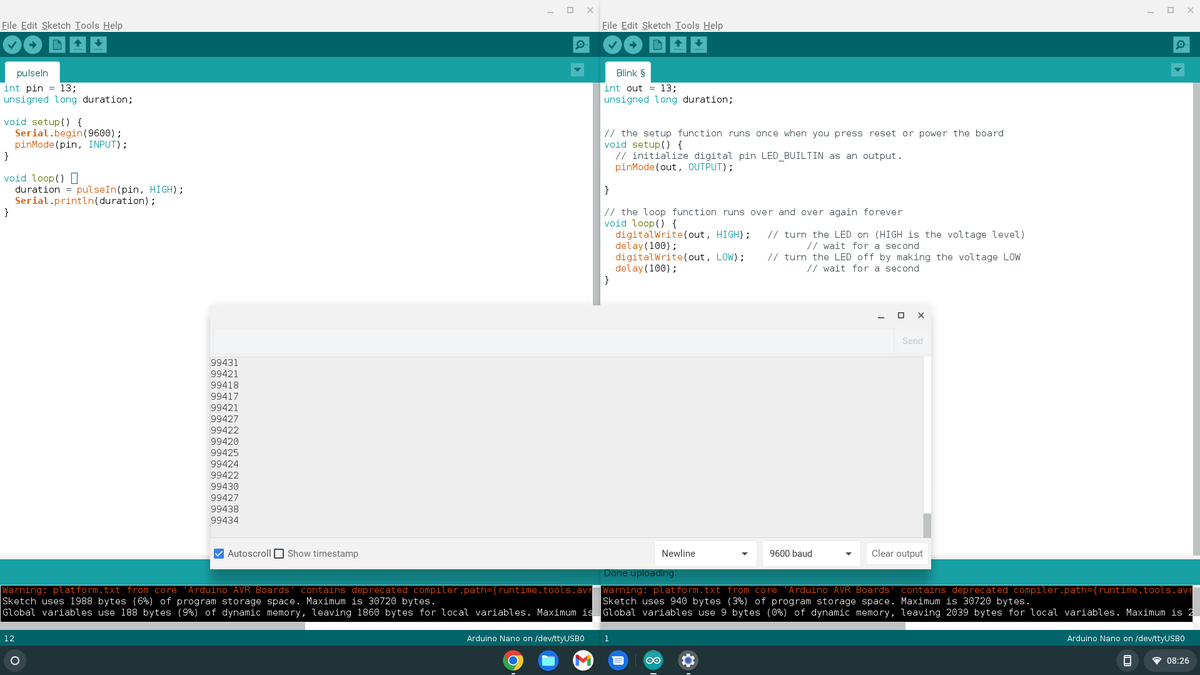Image resolution: width=1200 pixels, height=675 pixels.
Task: Select the Blink sketch tab
Action: click(630, 73)
